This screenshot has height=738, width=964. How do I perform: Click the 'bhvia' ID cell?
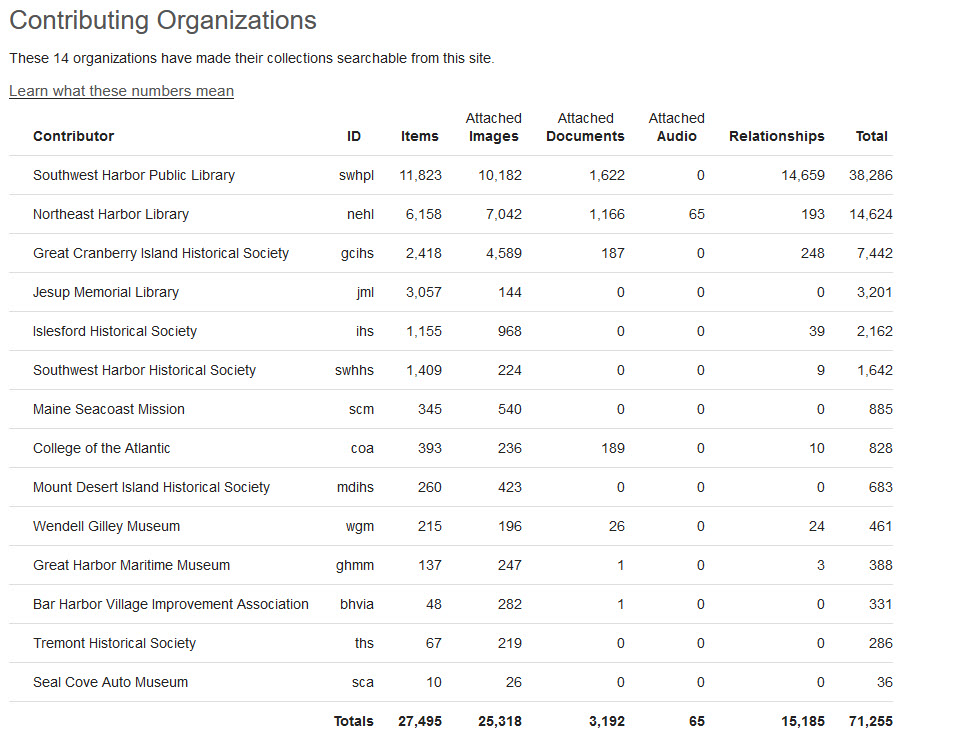point(357,604)
